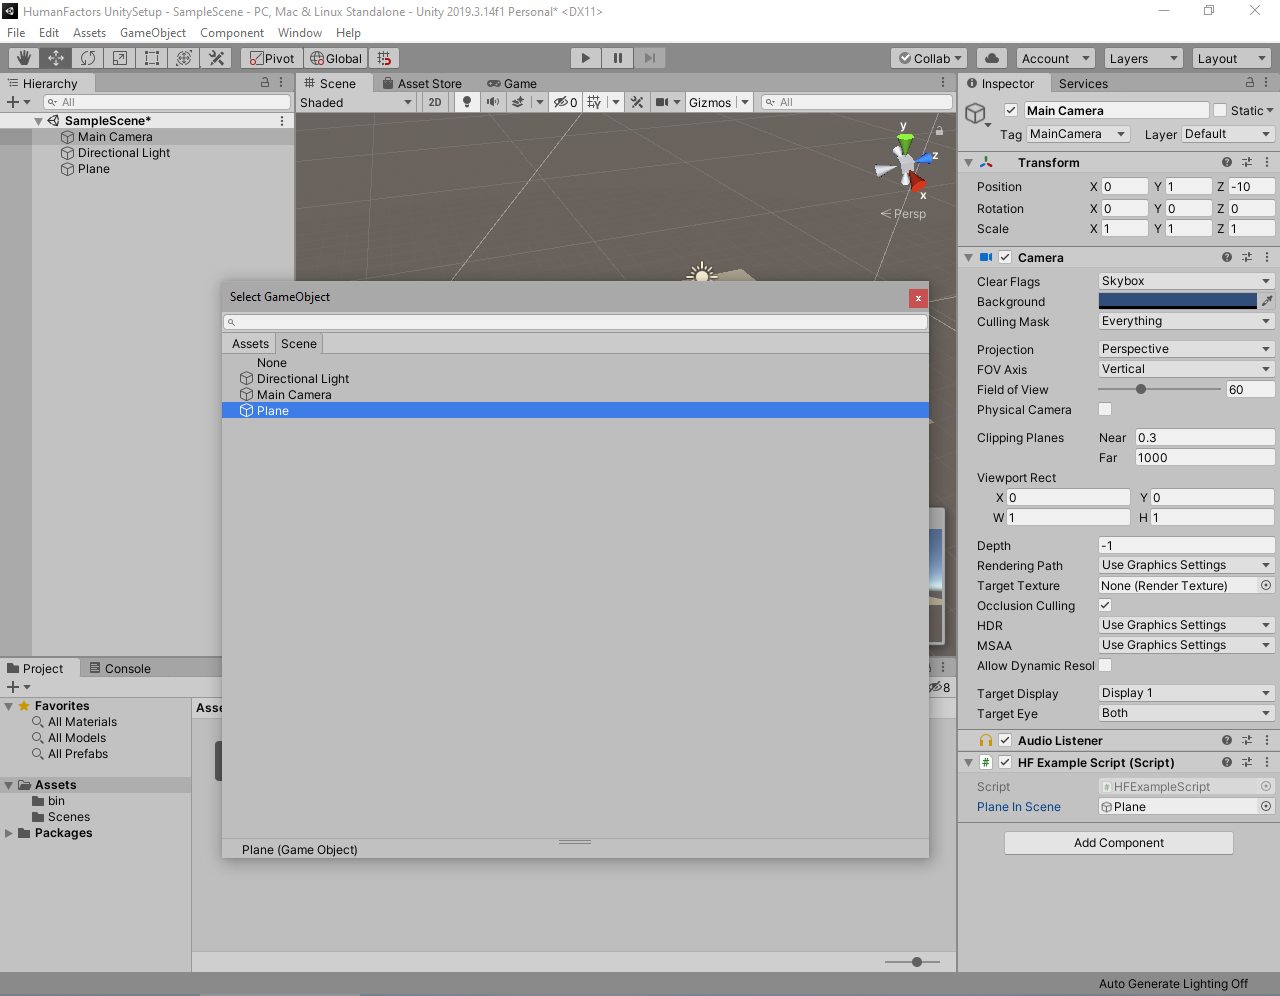Open the Gizmos menu
The height and width of the screenshot is (996, 1280).
click(x=710, y=102)
